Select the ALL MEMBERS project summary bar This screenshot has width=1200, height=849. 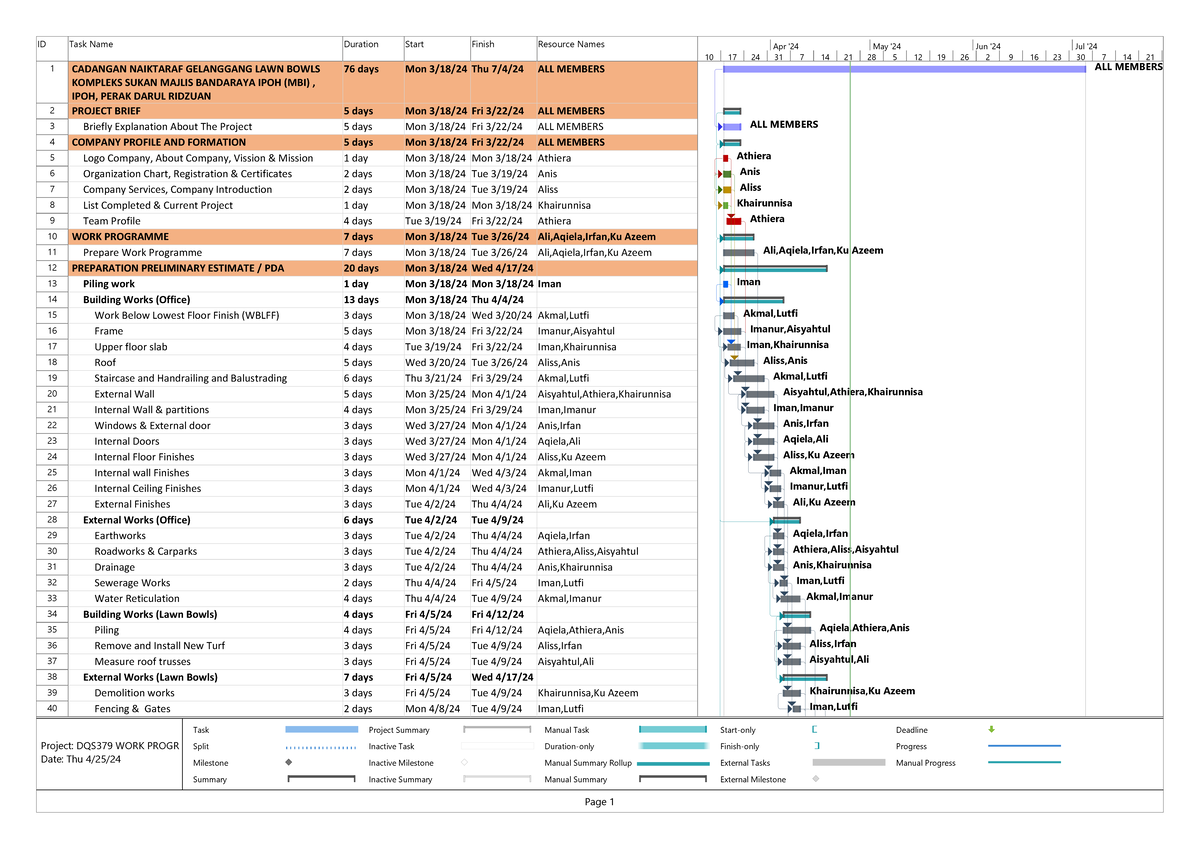[900, 68]
